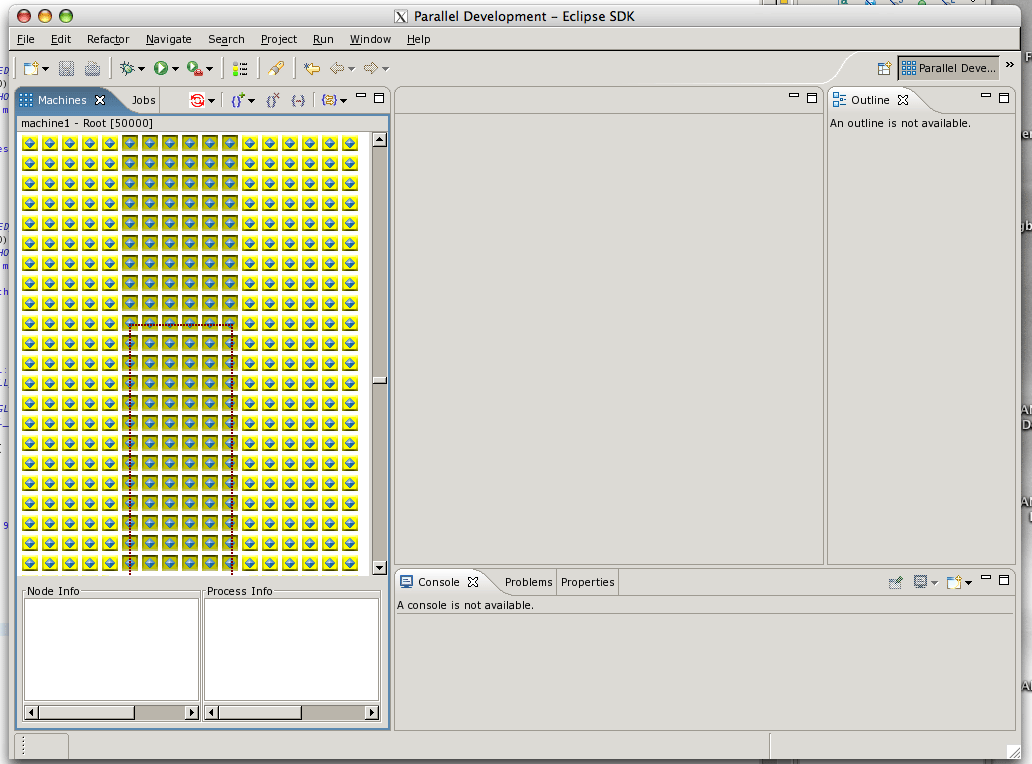
Task: Launch Debug with the bug icon
Action: pos(127,68)
